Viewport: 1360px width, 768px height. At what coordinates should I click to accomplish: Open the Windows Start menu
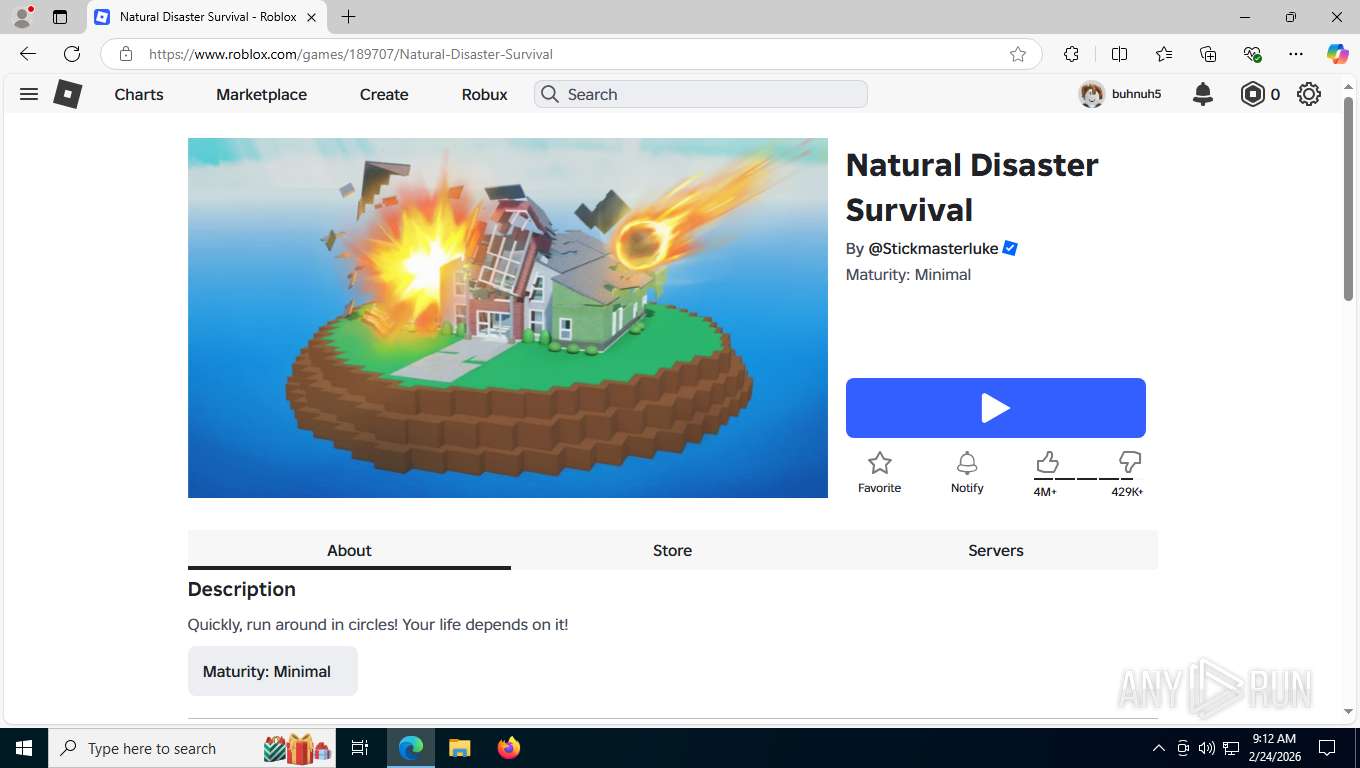pos(24,748)
